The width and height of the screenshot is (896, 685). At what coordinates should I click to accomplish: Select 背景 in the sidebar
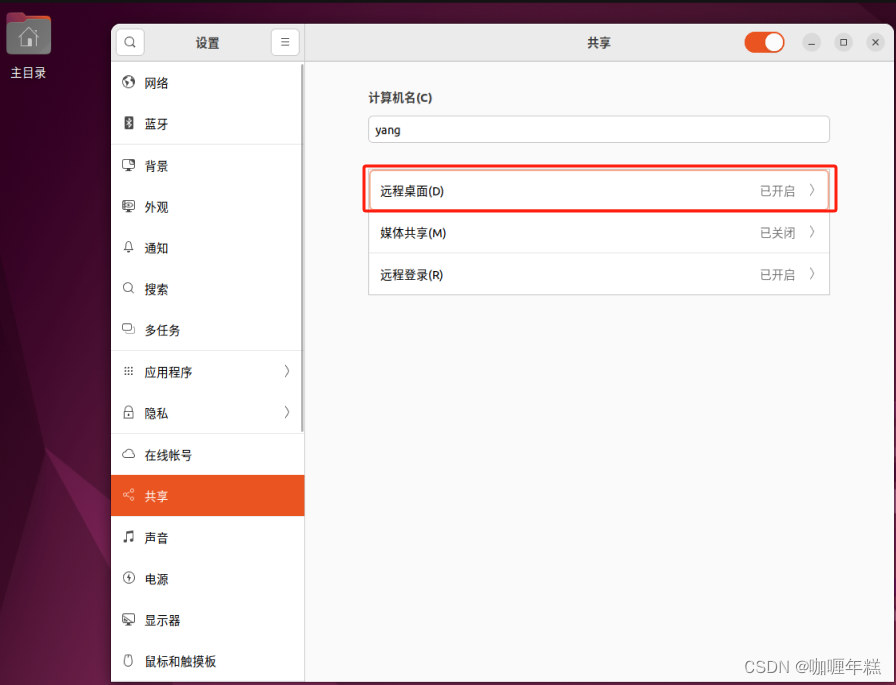pyautogui.click(x=207, y=166)
